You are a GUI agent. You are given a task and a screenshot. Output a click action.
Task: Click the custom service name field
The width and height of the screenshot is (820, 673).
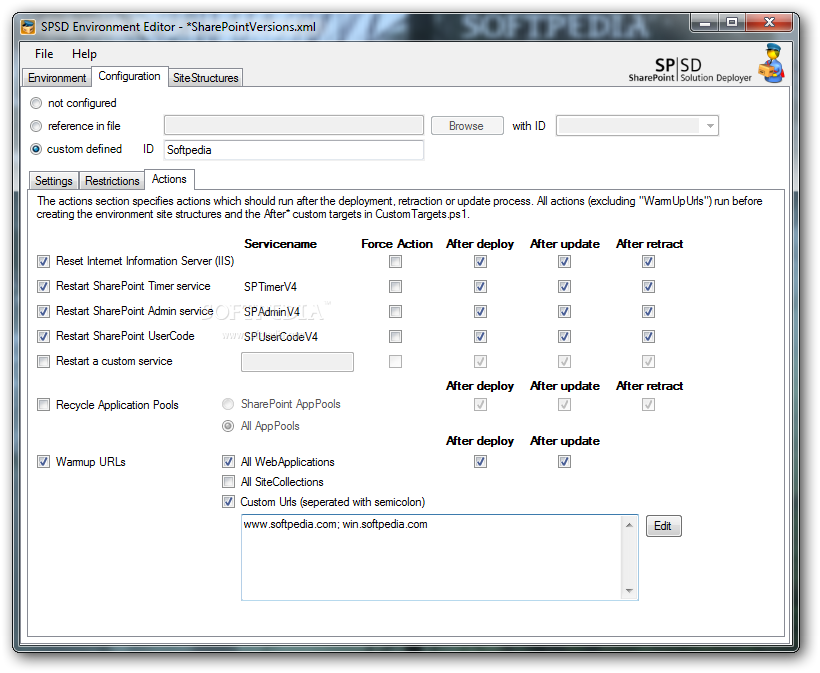pos(297,362)
